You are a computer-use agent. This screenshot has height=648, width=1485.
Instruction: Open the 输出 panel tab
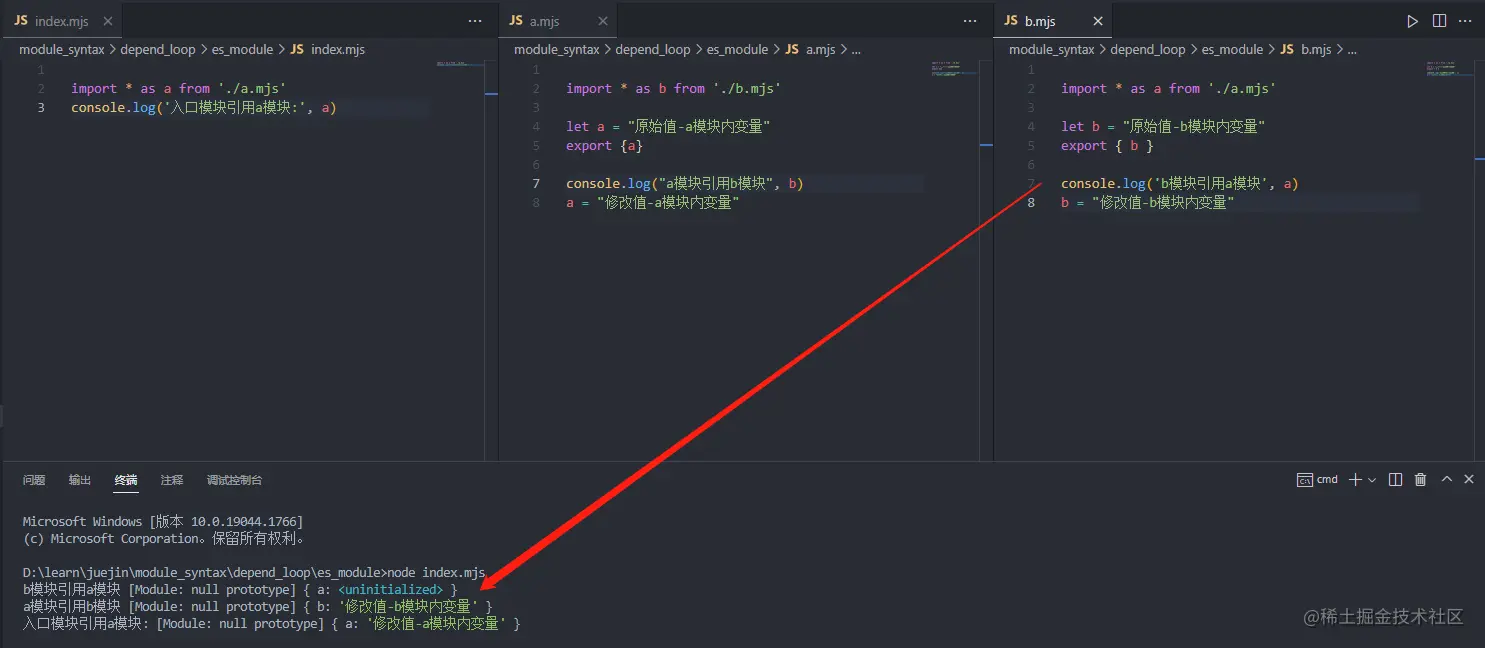point(80,480)
